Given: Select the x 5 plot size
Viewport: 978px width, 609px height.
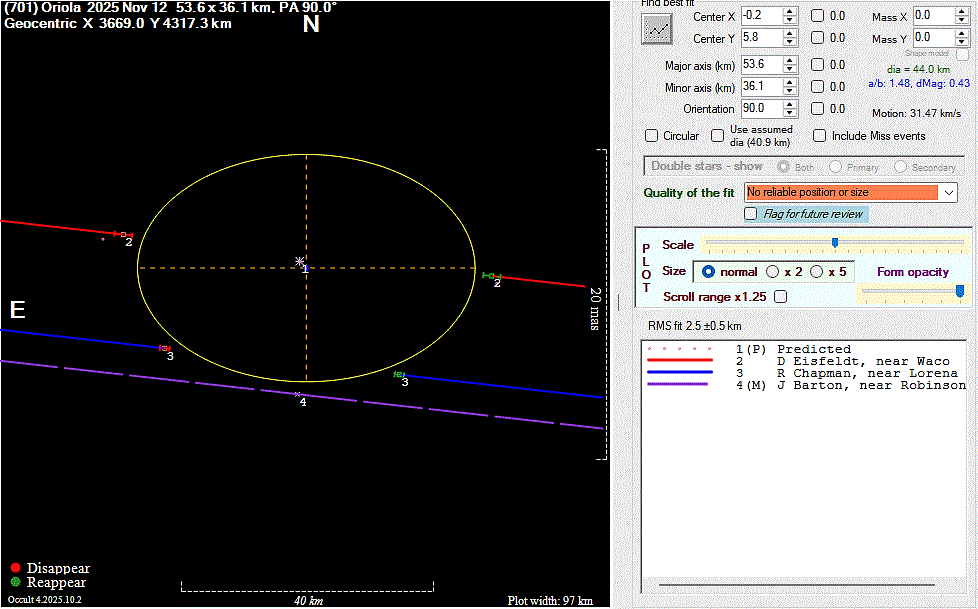Looking at the screenshot, I should (817, 272).
